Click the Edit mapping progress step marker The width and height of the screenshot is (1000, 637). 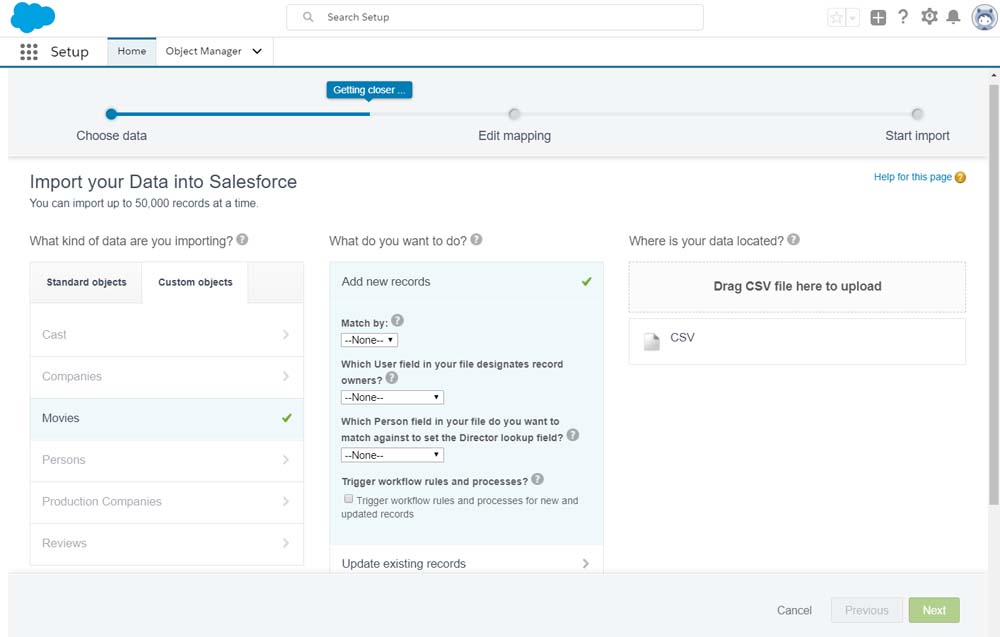click(x=514, y=114)
